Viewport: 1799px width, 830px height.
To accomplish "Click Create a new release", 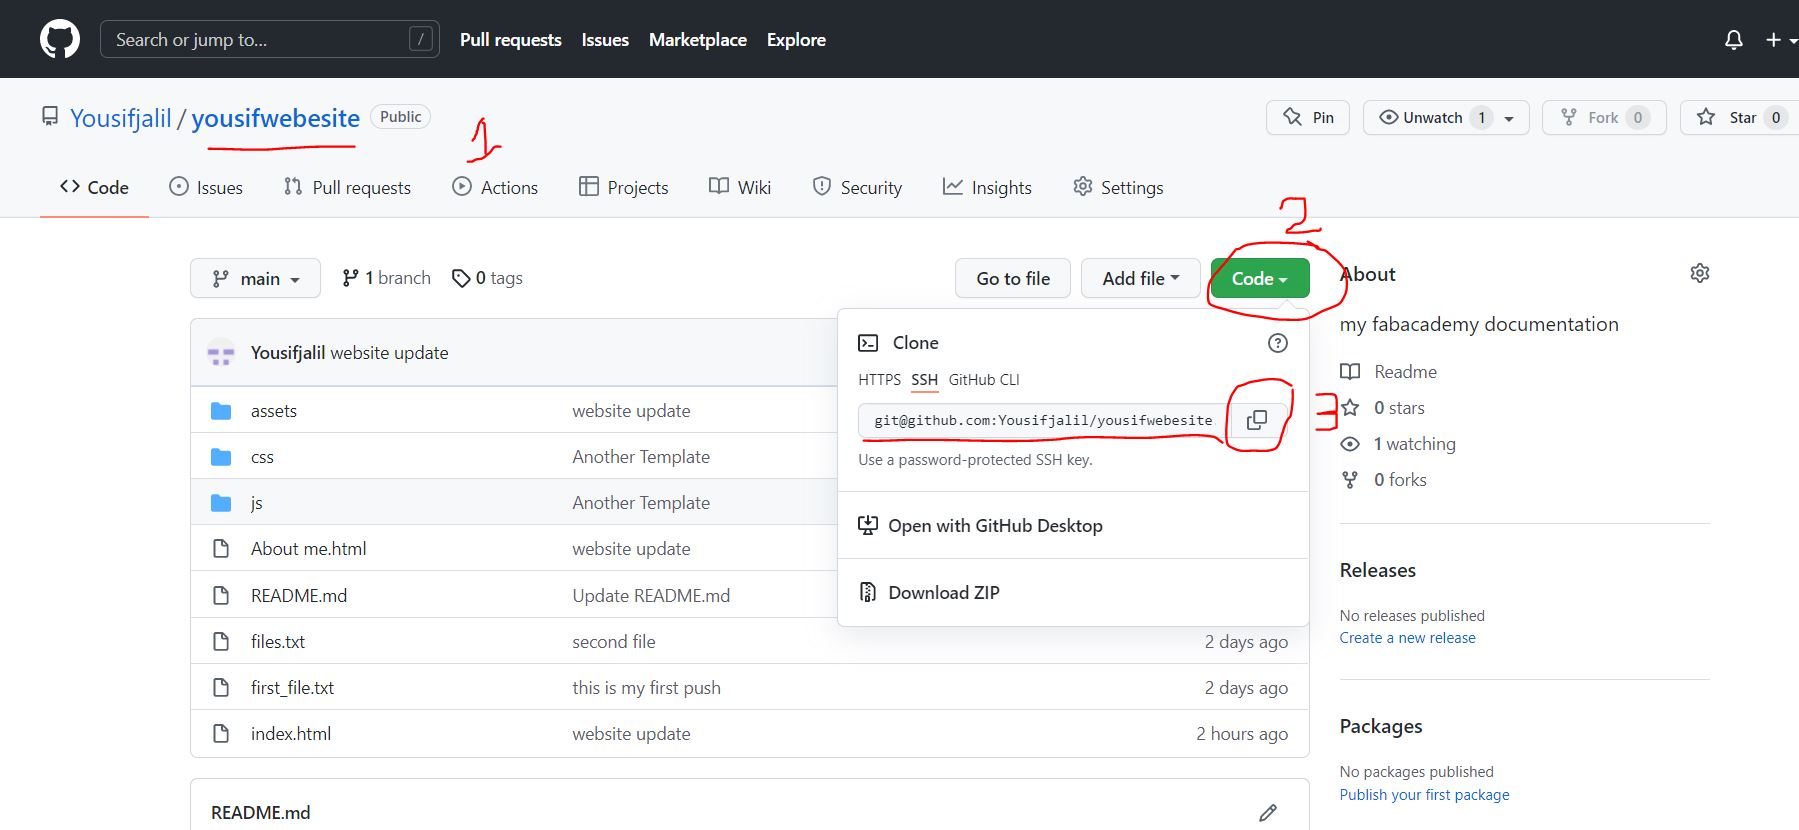I will (1407, 638).
